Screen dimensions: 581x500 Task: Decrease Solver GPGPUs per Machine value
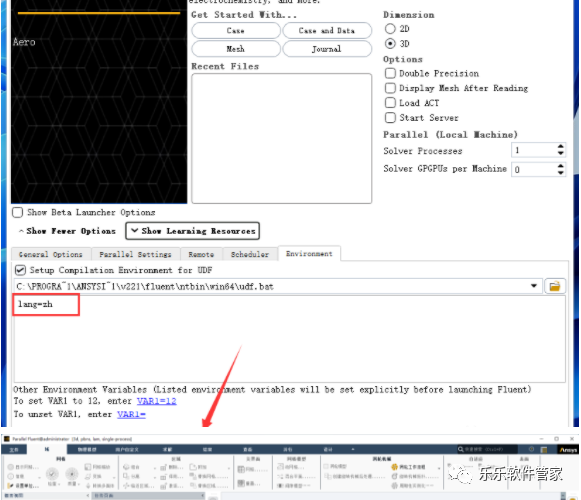[x=560, y=172]
